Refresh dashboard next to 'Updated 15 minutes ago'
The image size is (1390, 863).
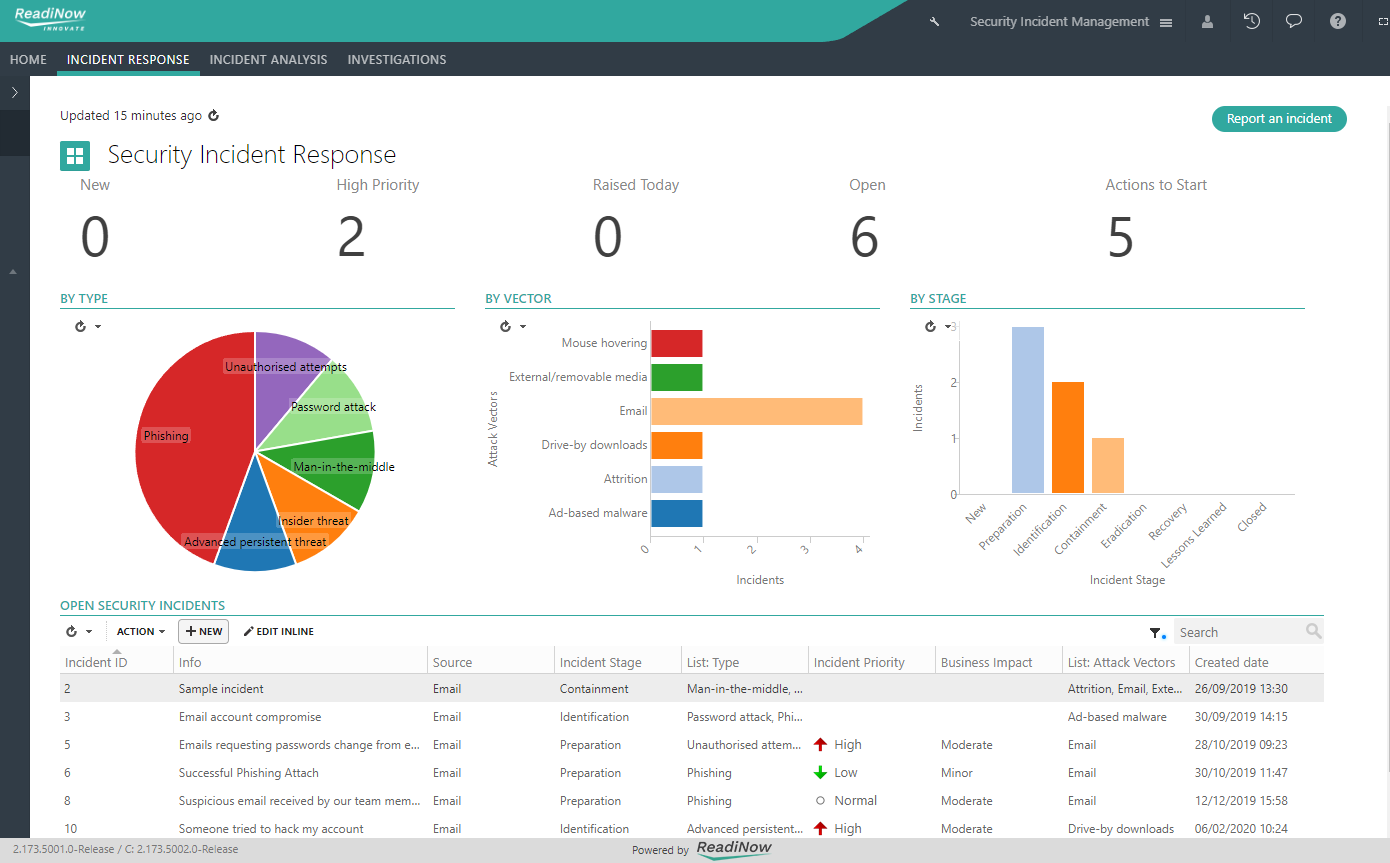pos(213,116)
